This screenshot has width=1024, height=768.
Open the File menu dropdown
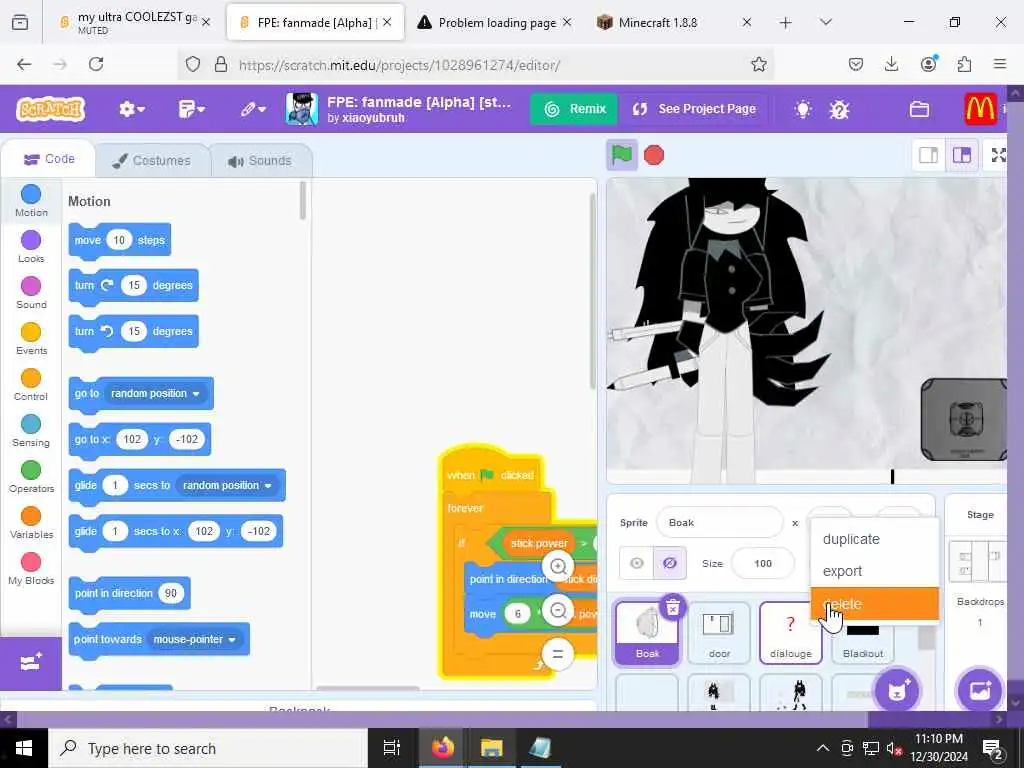point(191,109)
